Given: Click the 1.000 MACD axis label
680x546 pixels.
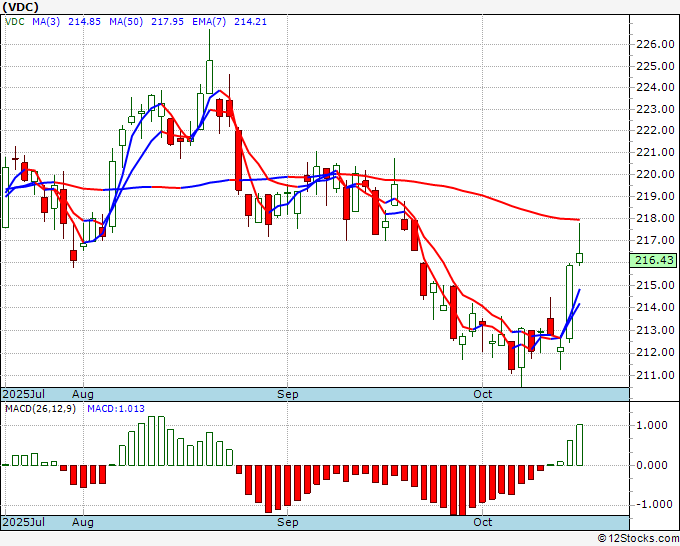Looking at the screenshot, I should click(651, 425).
